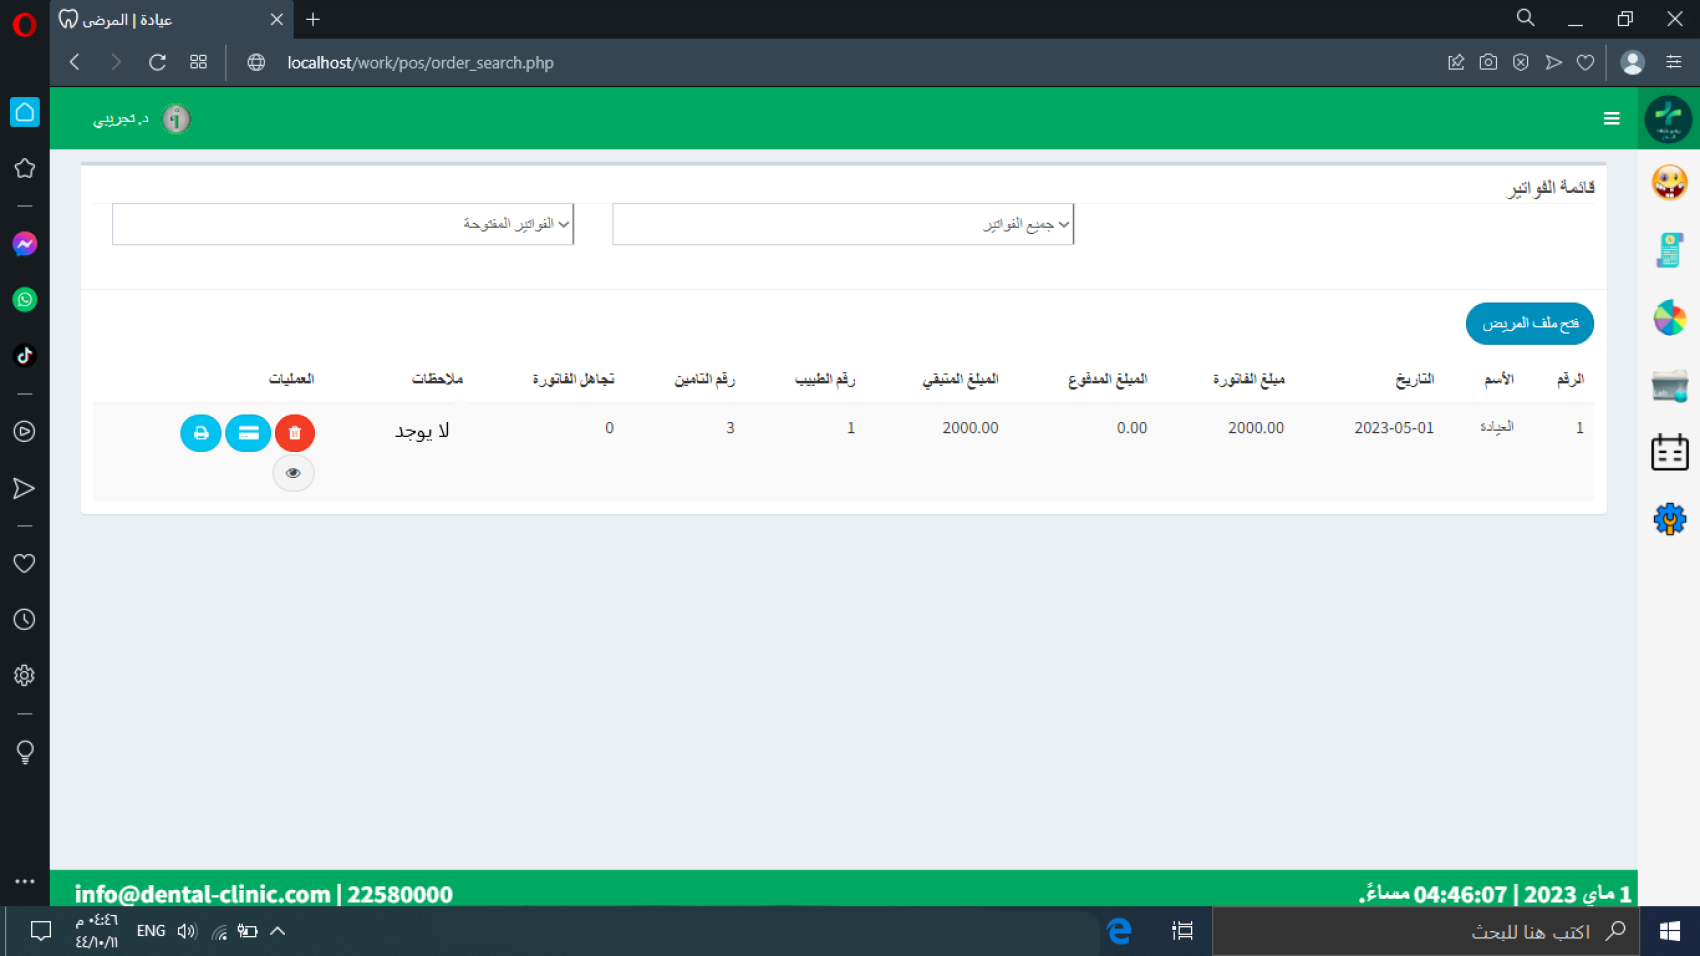The height and width of the screenshot is (956, 1700).
Task: Open WhatsApp from the Opera sidebar
Action: coord(24,299)
